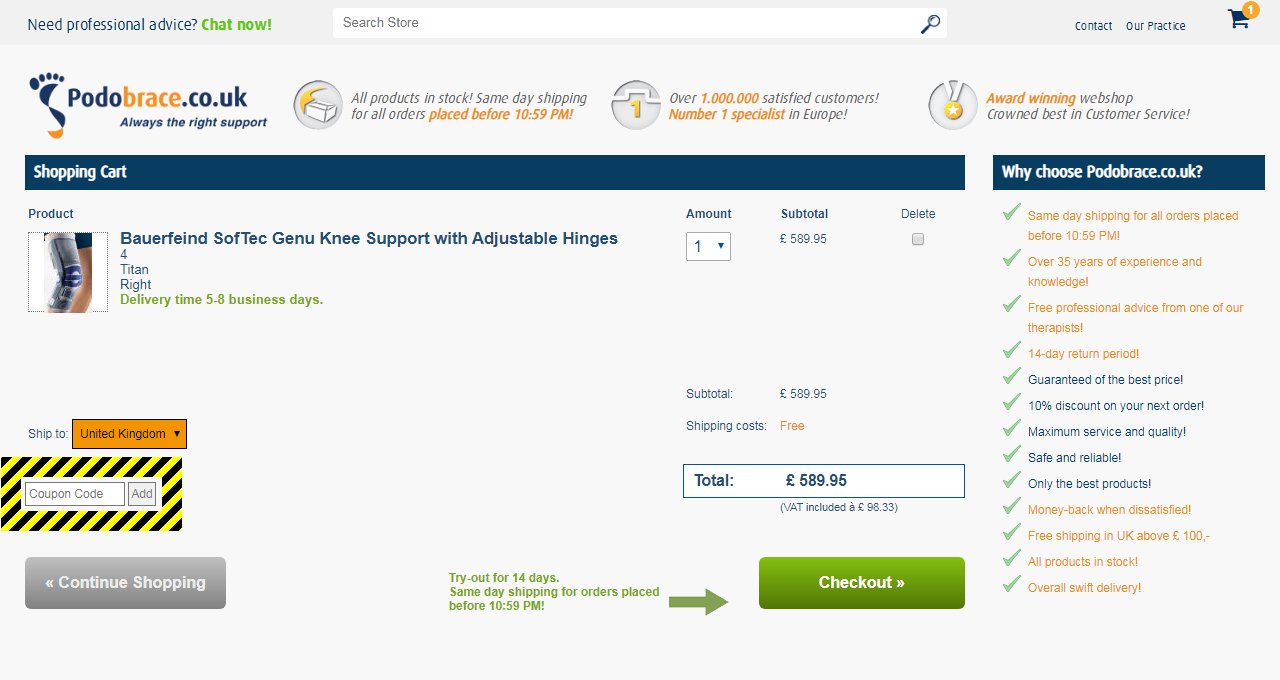Click the Continue Shopping button
This screenshot has height=680, width=1280.
(125, 583)
